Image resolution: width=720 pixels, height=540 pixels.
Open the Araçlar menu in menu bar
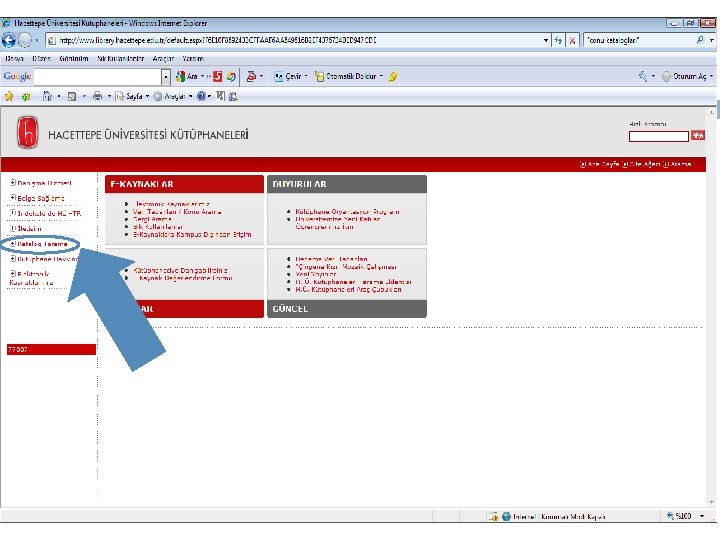click(163, 58)
